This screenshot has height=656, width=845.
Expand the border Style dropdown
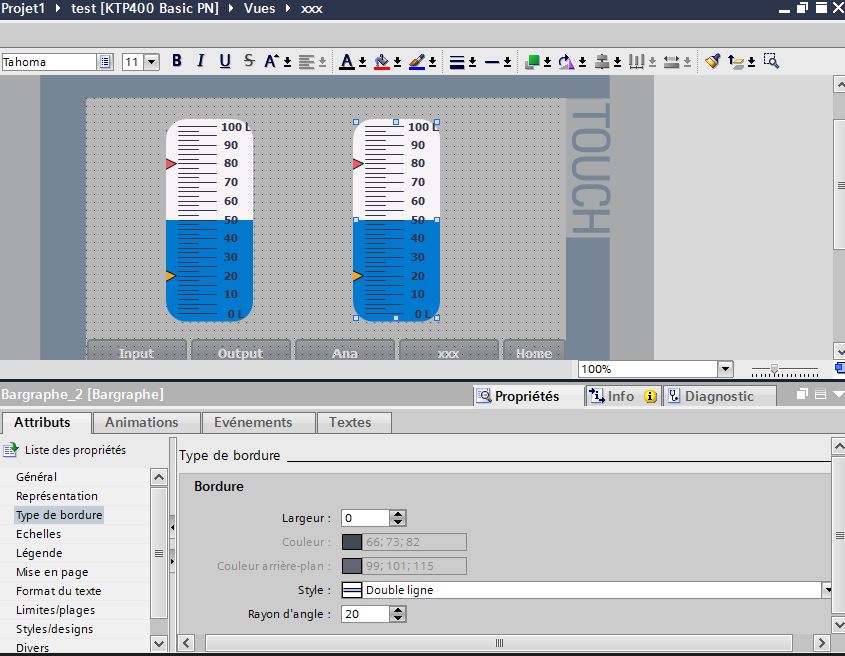(827, 590)
